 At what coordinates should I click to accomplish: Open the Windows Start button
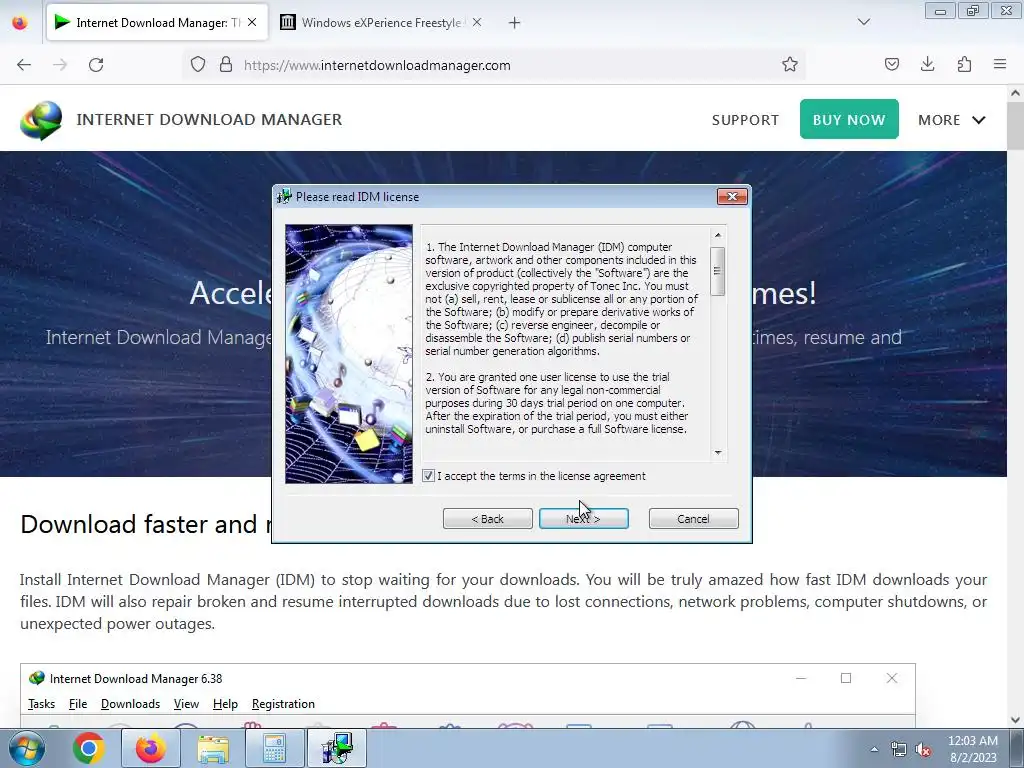[27, 748]
